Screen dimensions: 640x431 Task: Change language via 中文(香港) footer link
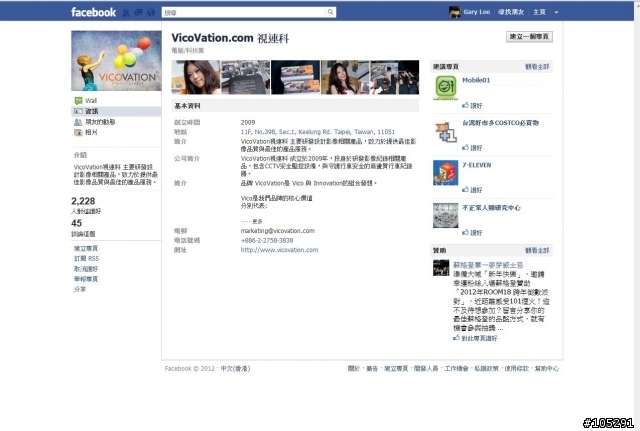click(235, 368)
